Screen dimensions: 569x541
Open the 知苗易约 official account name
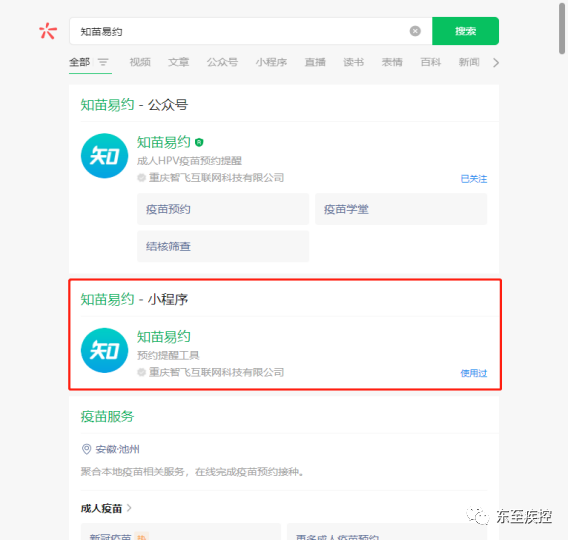pyautogui.click(x=164, y=142)
